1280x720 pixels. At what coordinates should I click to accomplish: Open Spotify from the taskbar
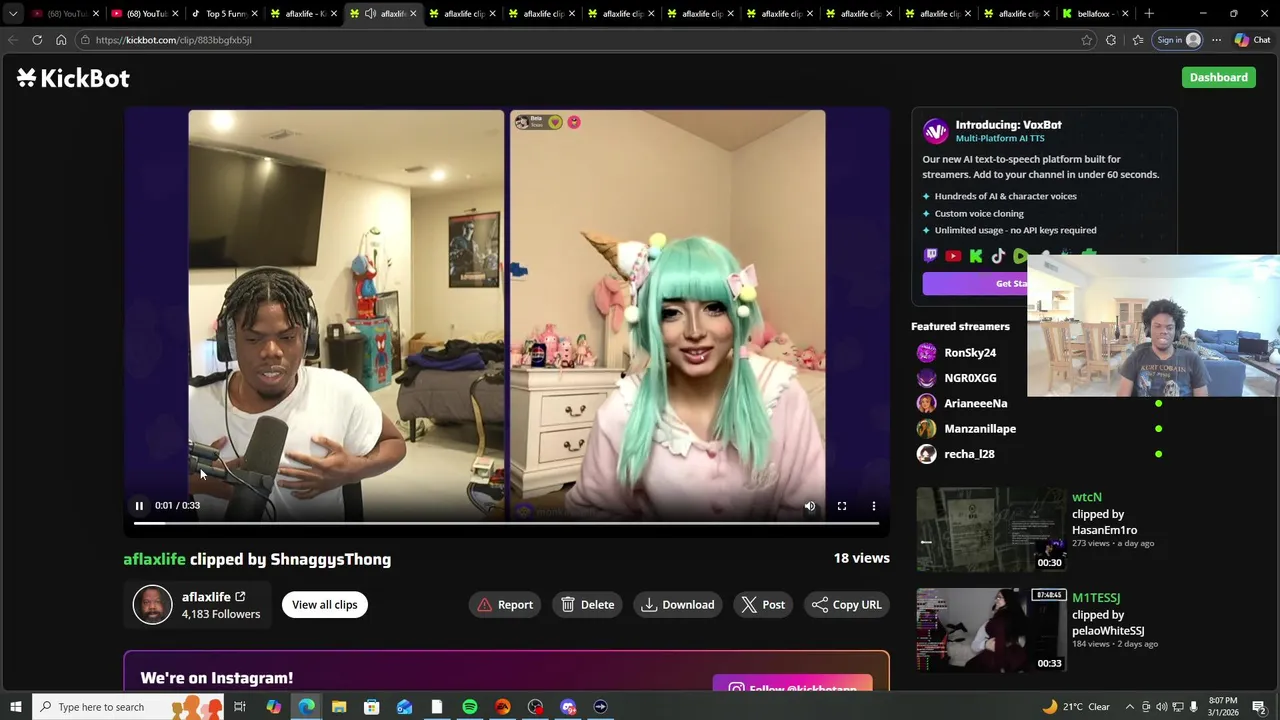coord(470,707)
